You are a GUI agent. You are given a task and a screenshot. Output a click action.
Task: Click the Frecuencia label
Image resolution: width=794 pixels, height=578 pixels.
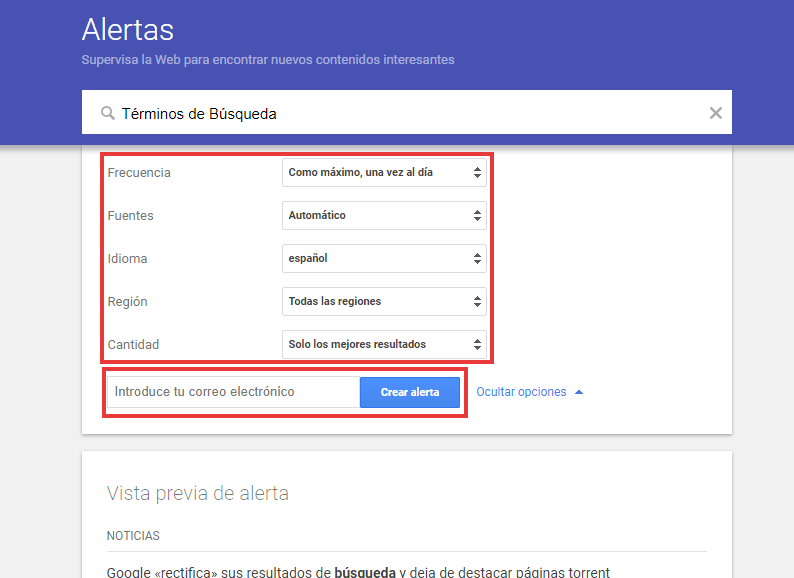point(139,172)
